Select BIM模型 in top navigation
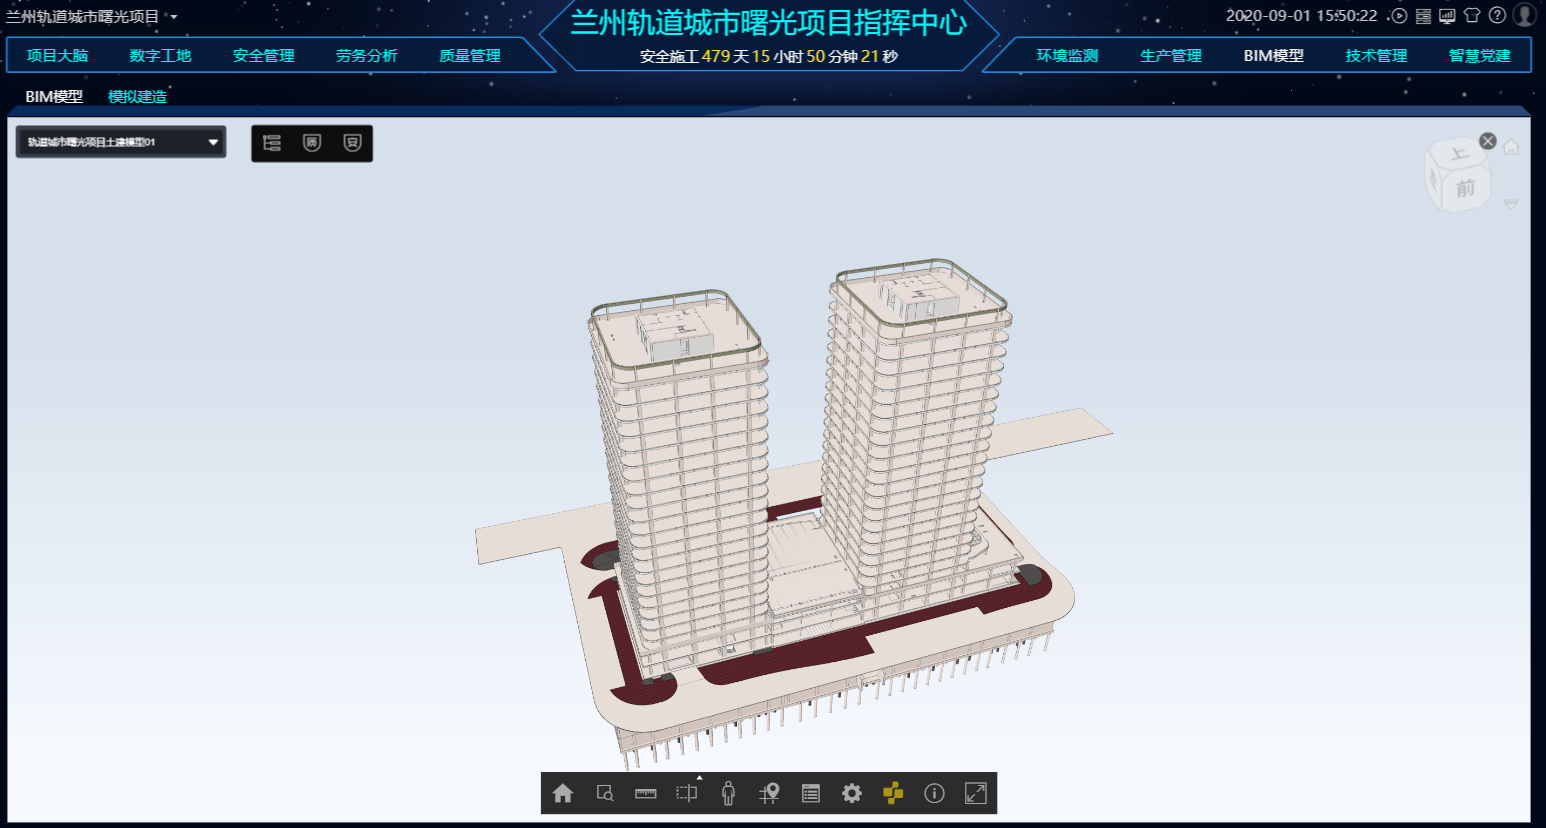 pos(1273,56)
